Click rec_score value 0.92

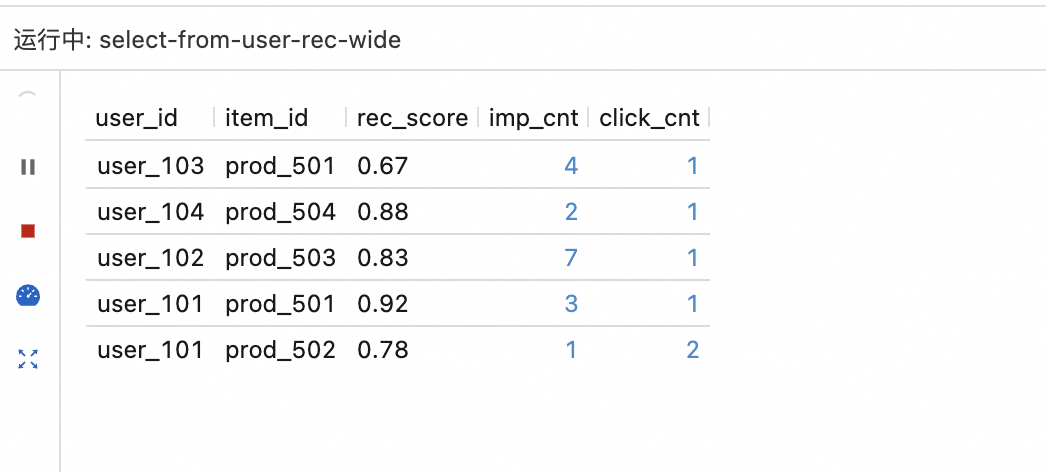pos(382,304)
